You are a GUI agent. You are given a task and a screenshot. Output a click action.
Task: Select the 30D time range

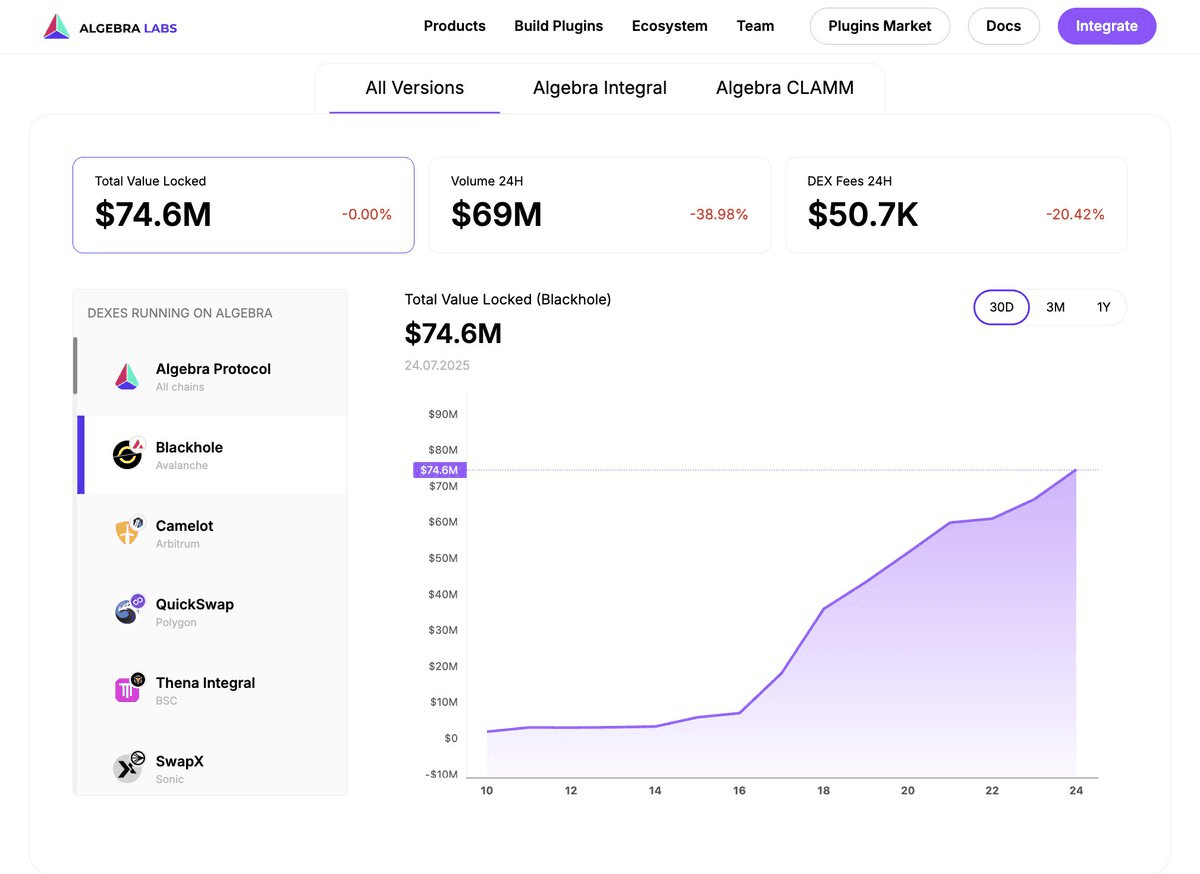point(1001,307)
